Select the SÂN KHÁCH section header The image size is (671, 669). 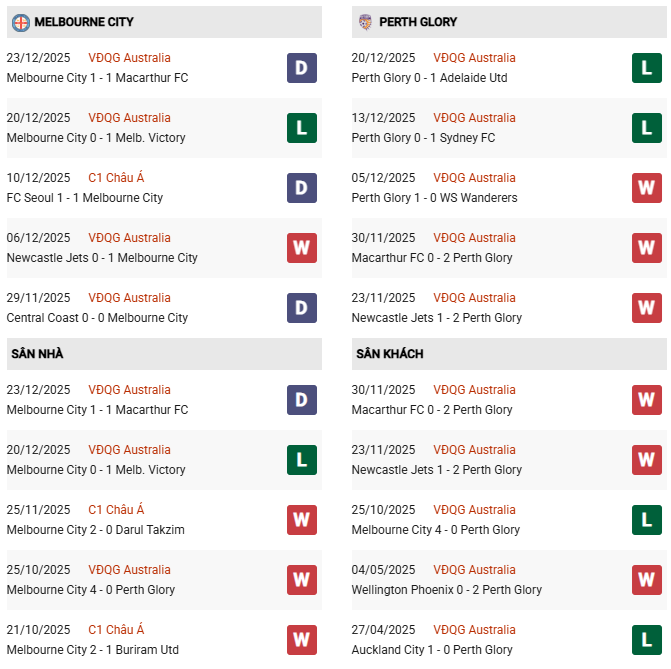click(389, 354)
